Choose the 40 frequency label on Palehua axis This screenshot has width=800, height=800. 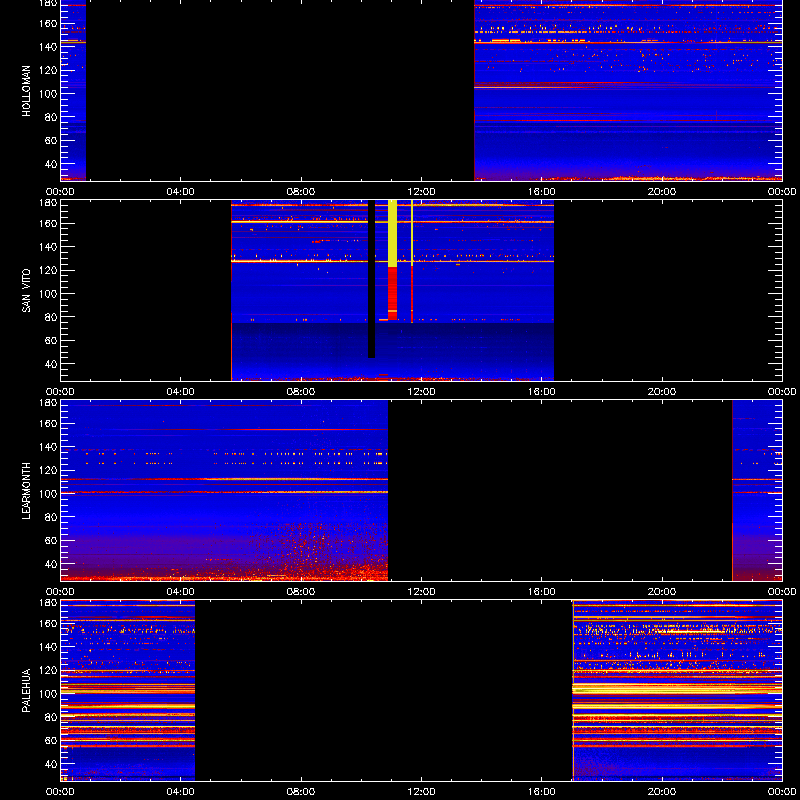(x=51, y=764)
